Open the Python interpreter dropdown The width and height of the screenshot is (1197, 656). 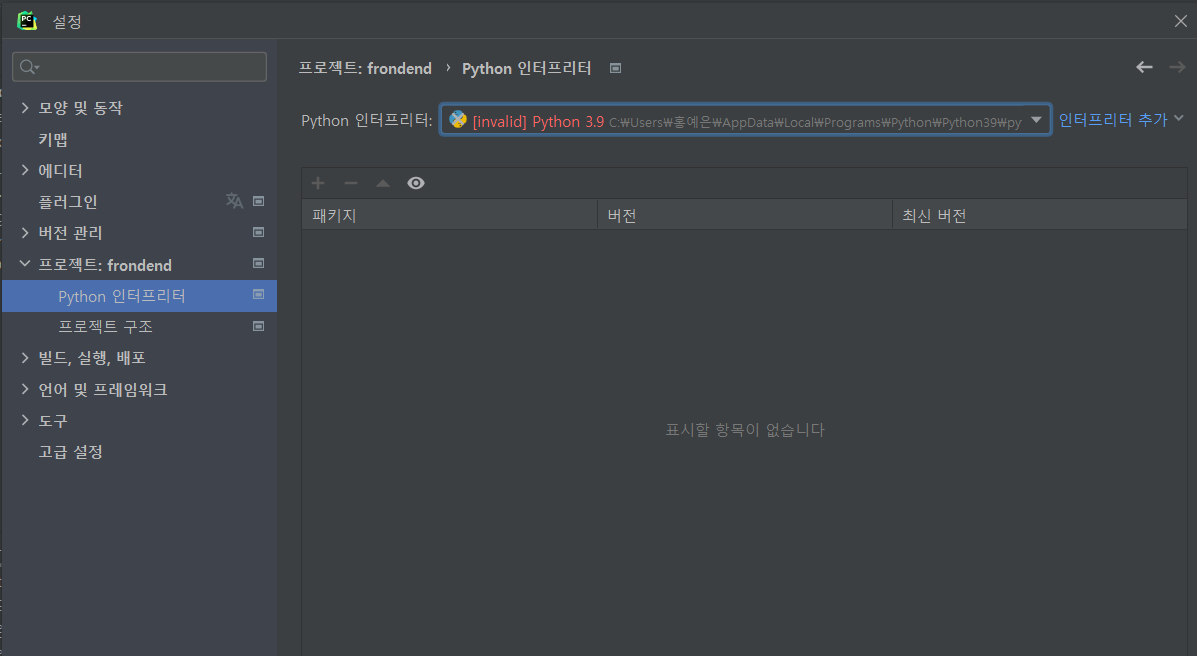[745, 120]
